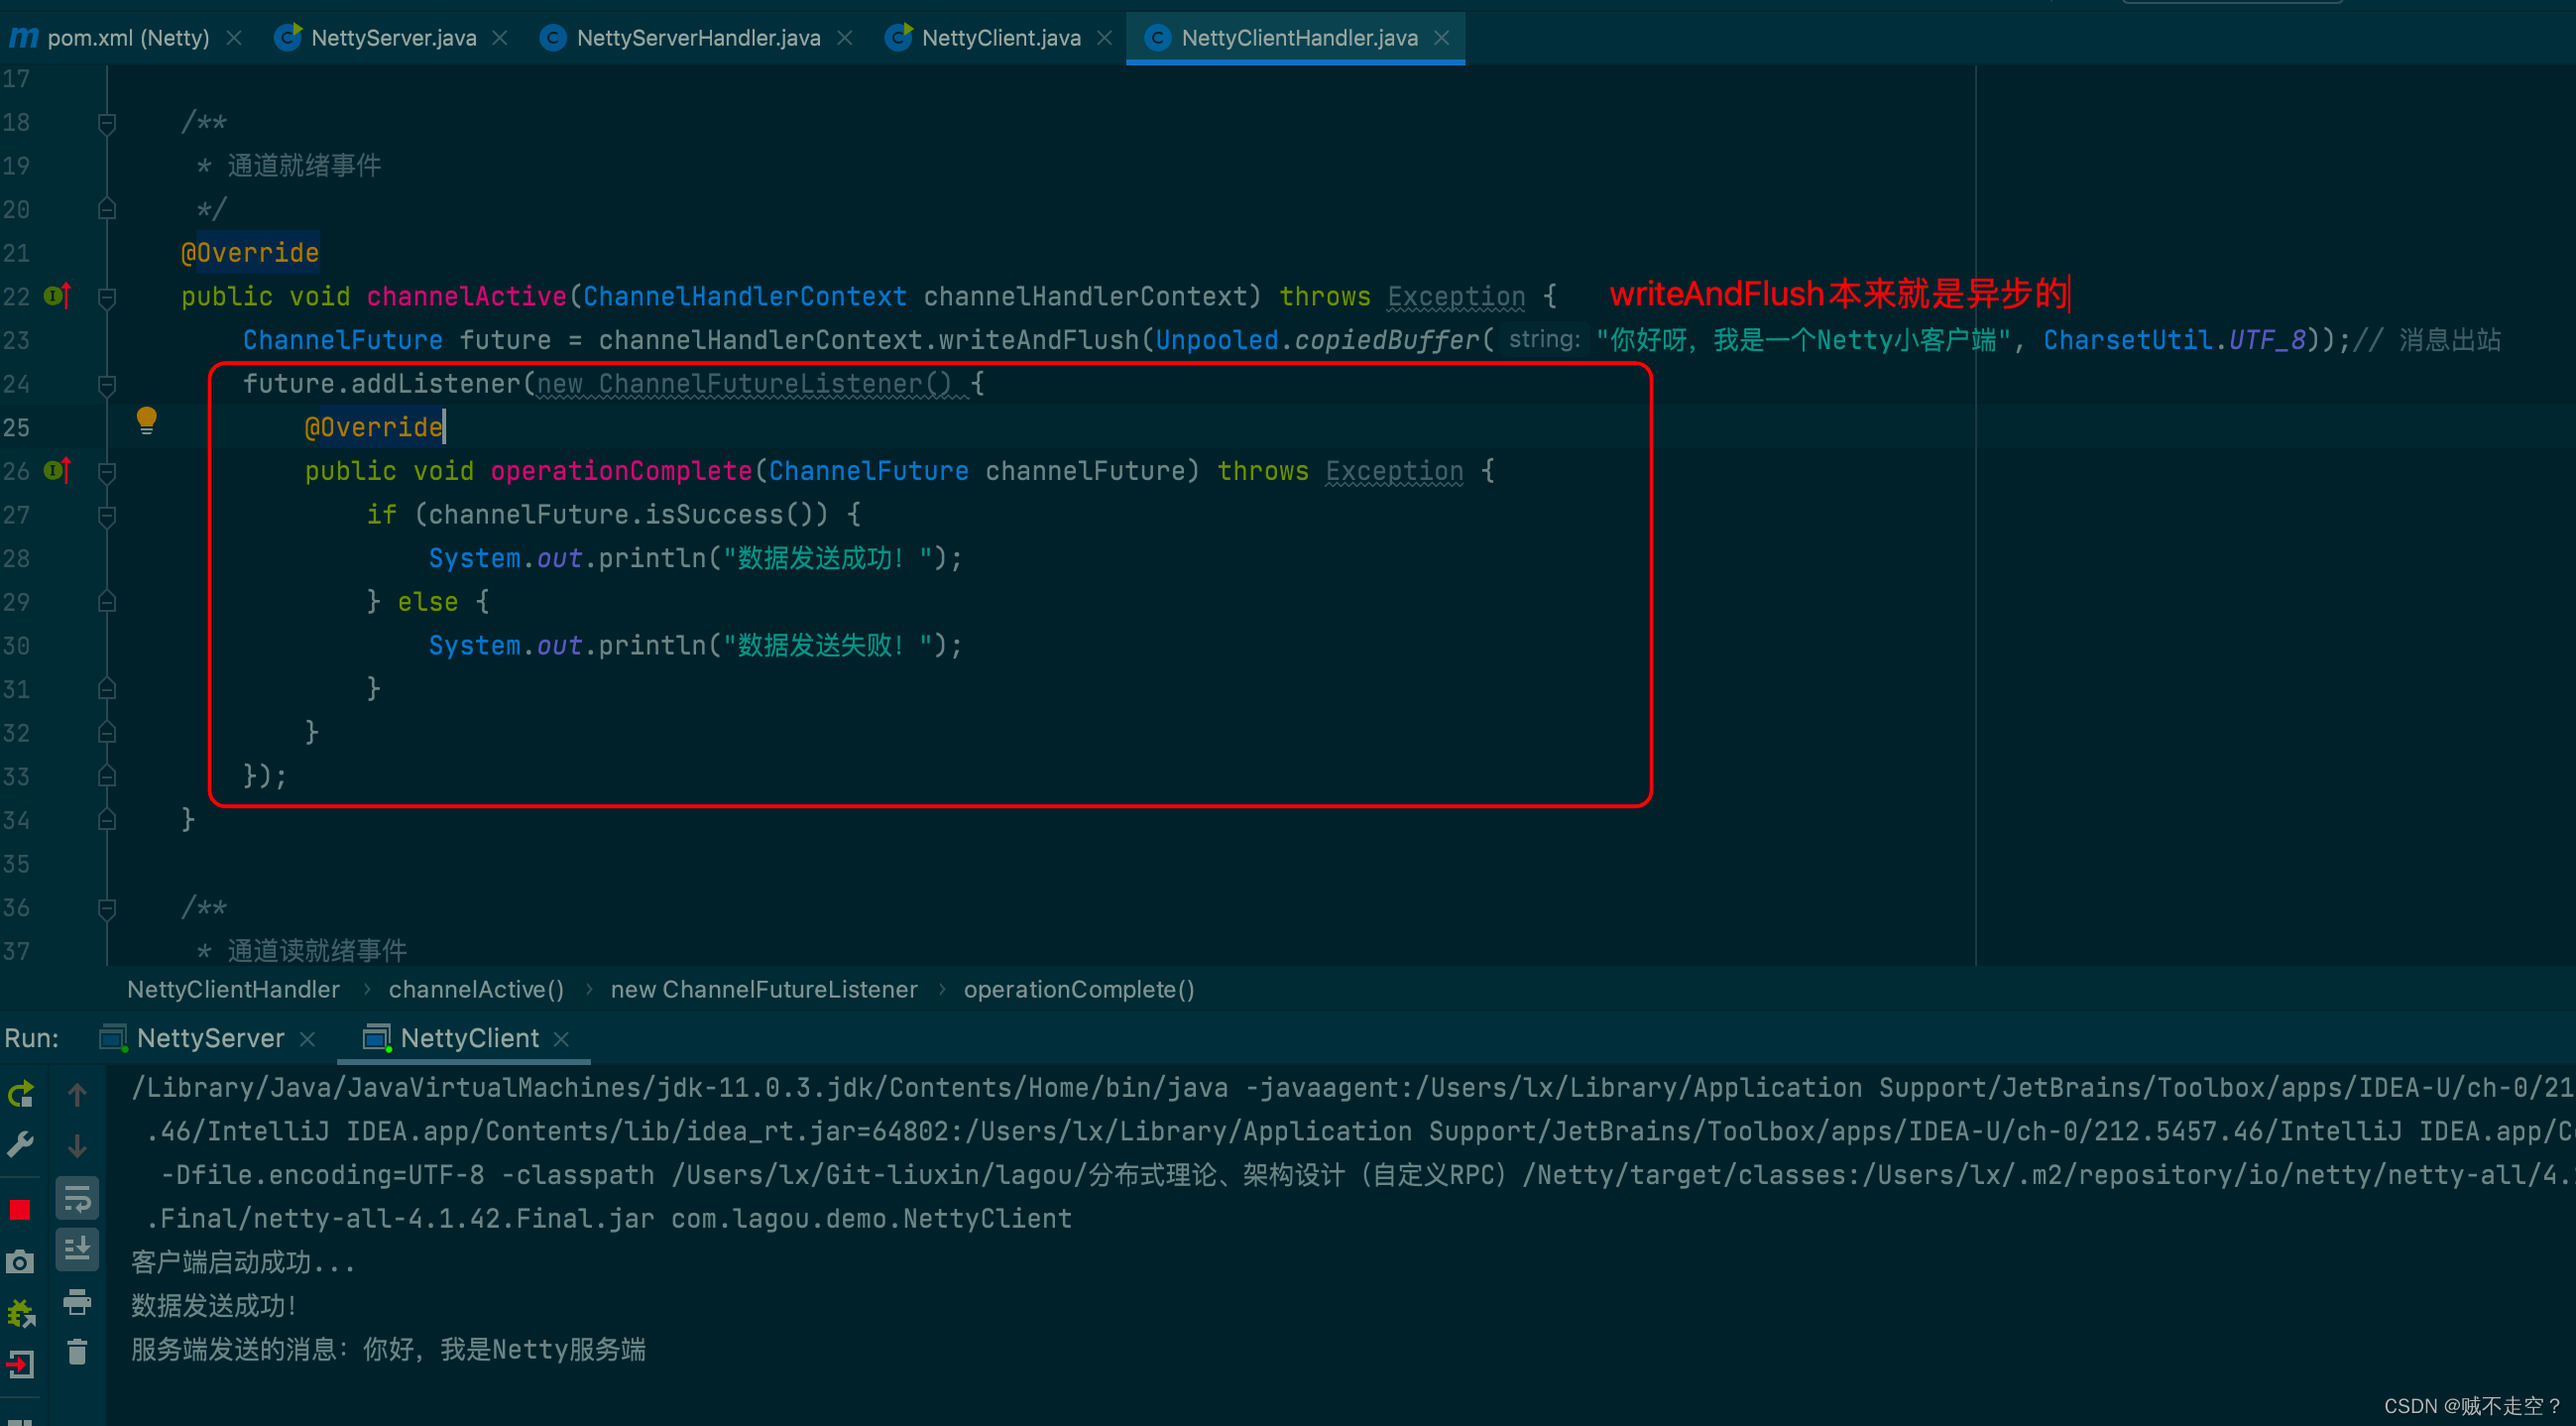Click new ChannelFutureListener breadcrumb
The image size is (2576, 1426).
coord(764,989)
